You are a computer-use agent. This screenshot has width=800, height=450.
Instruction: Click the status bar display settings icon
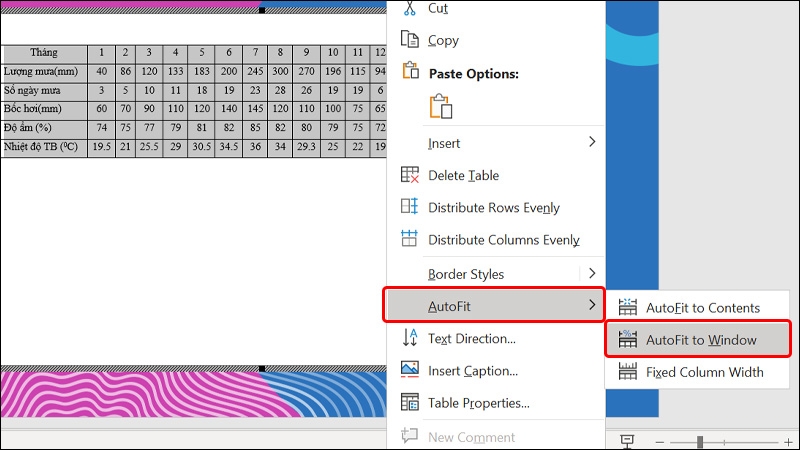(627, 441)
